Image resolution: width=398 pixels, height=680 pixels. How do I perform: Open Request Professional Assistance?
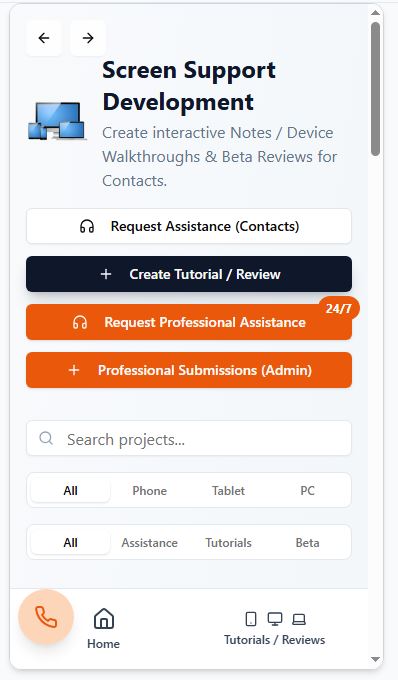pyautogui.click(x=189, y=322)
